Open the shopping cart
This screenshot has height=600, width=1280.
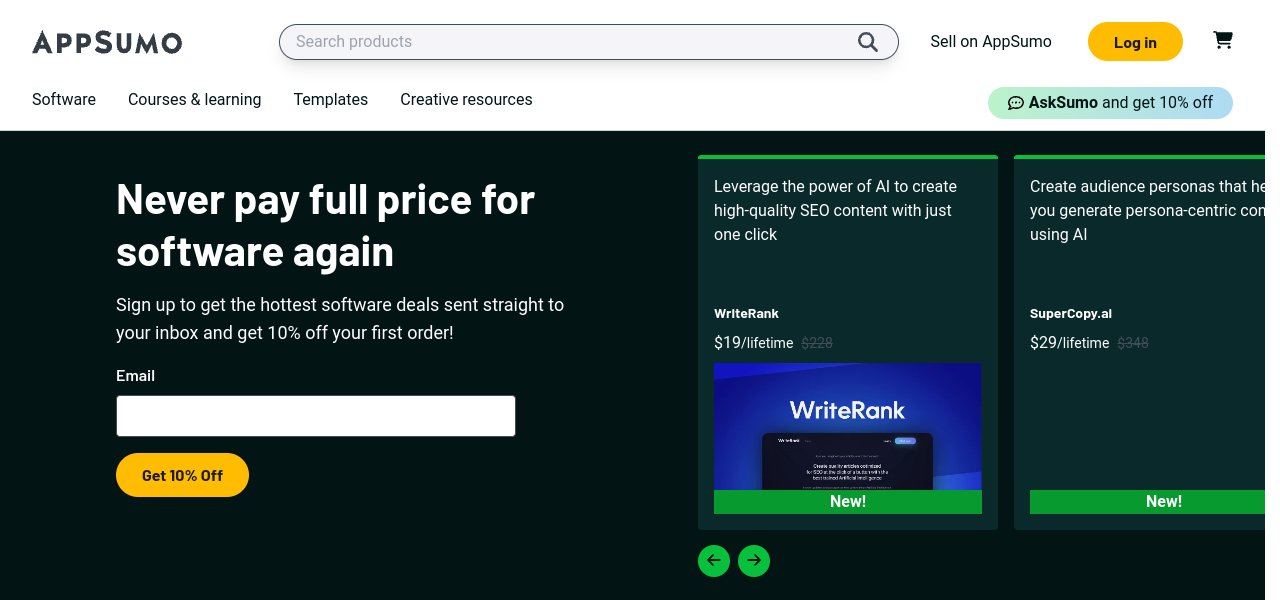coord(1222,40)
